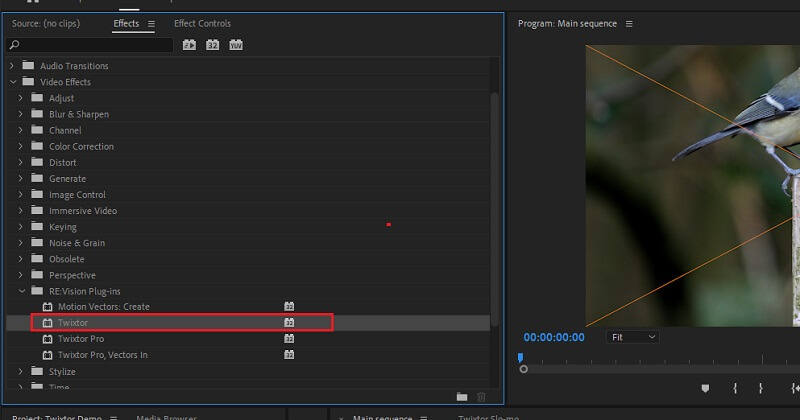This screenshot has width=800, height=420.
Task: Click the Mark Out bracket icon
Action: click(x=760, y=388)
